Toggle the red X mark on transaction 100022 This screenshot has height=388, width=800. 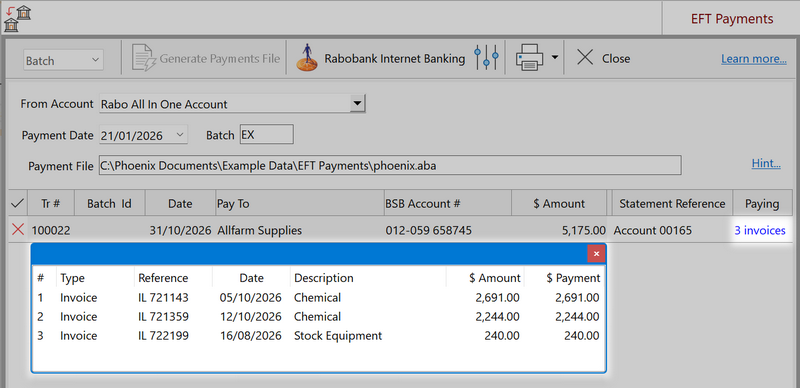pos(18,230)
